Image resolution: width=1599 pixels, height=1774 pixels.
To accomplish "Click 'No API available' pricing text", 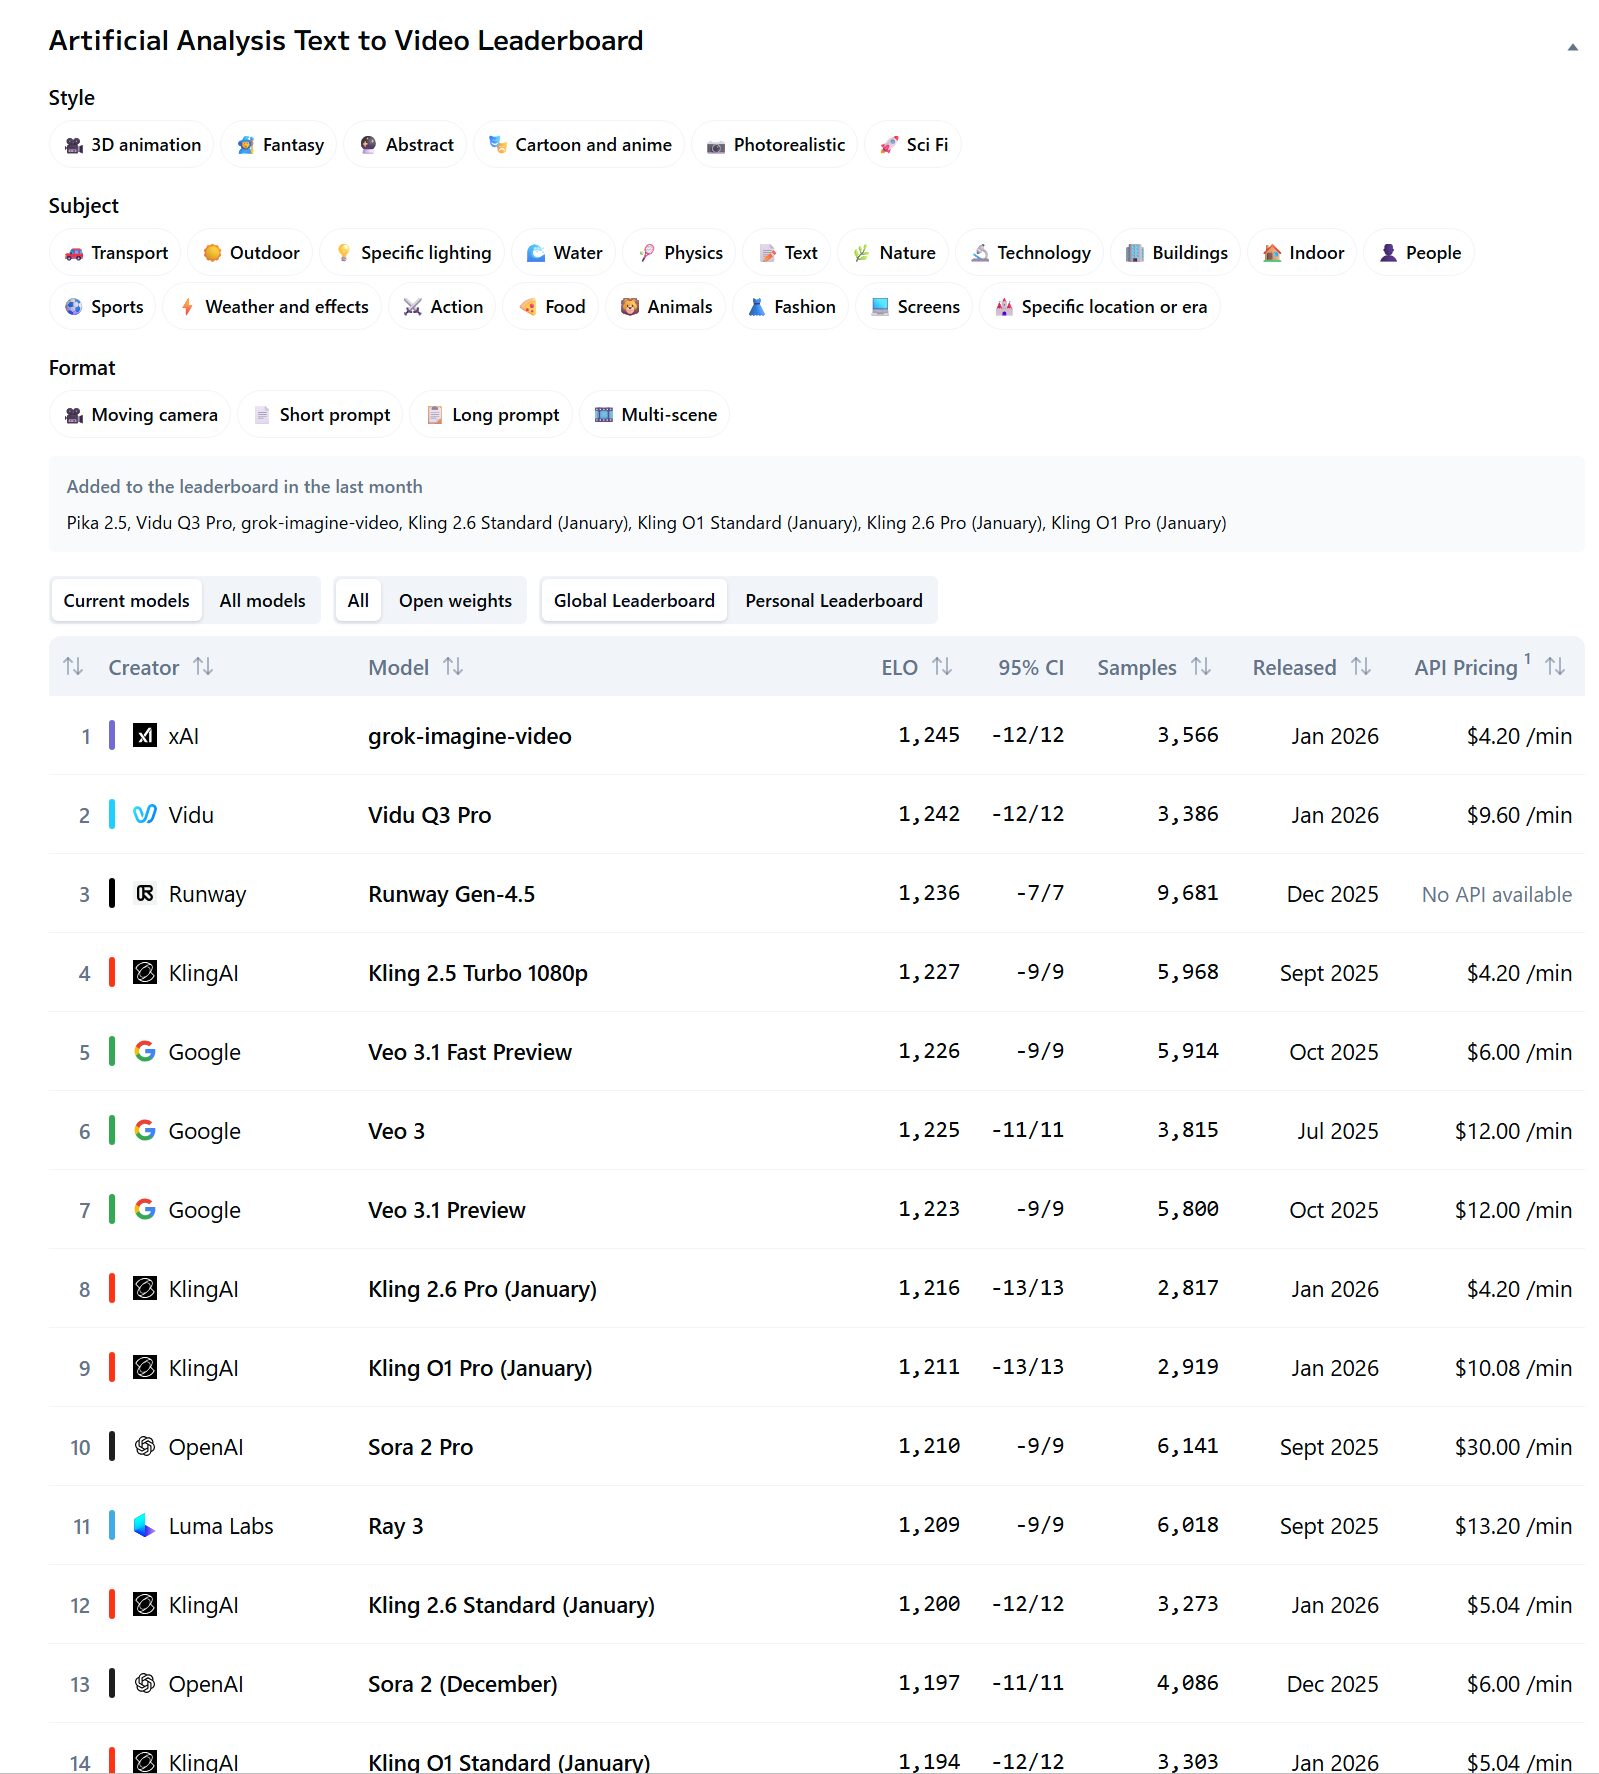I will coord(1497,894).
